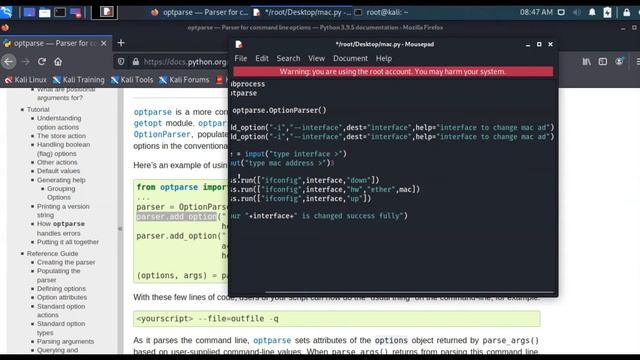
Task: Open Kali Linux bookmark
Action: [25, 80]
